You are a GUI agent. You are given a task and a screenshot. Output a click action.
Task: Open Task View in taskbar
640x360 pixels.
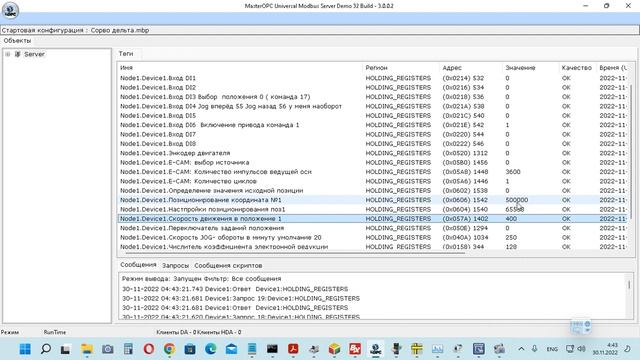(65, 349)
